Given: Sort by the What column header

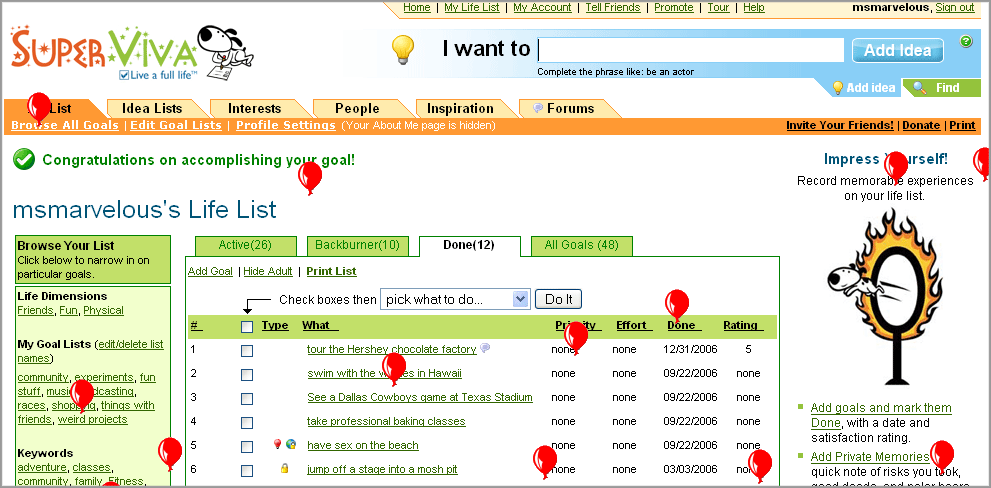Looking at the screenshot, I should pos(320,326).
